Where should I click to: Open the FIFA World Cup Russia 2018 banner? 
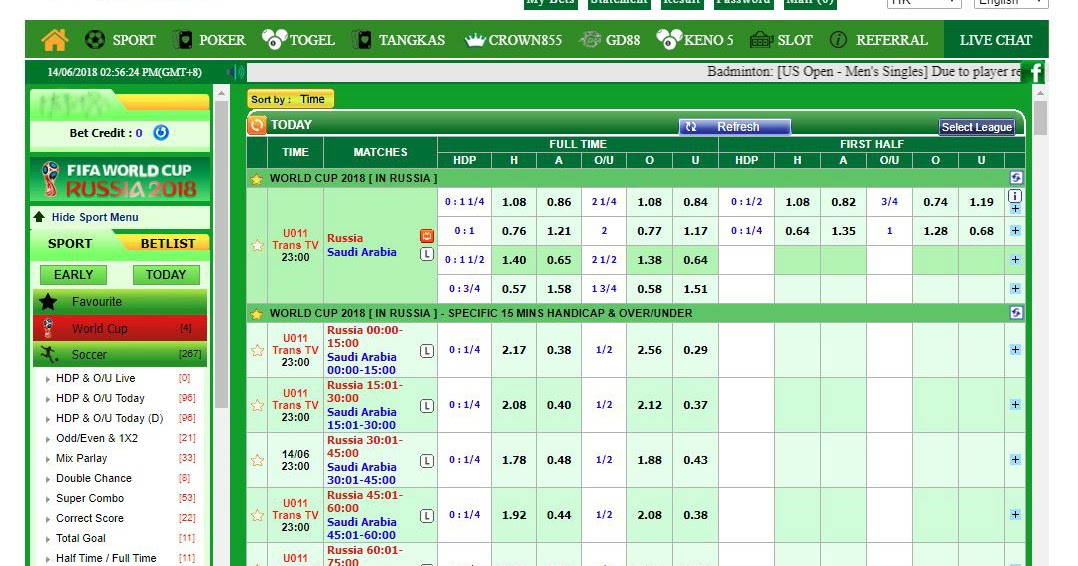click(120, 179)
